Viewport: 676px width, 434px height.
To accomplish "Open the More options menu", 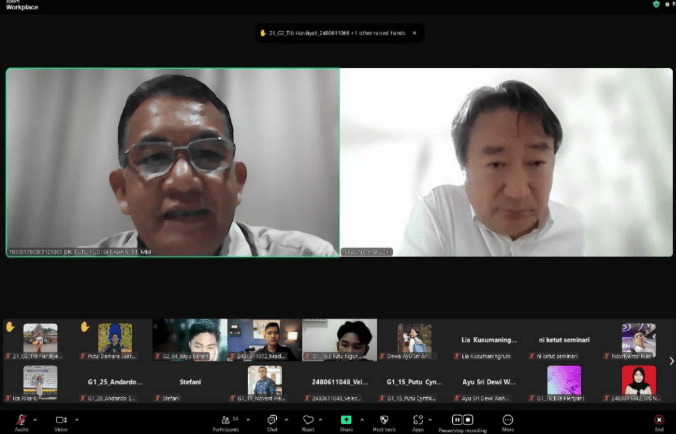I will coord(508,420).
